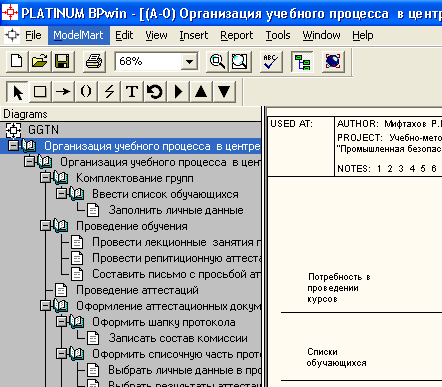Click the document control icon beside File
The width and height of the screenshot is (442, 387).
12,35
